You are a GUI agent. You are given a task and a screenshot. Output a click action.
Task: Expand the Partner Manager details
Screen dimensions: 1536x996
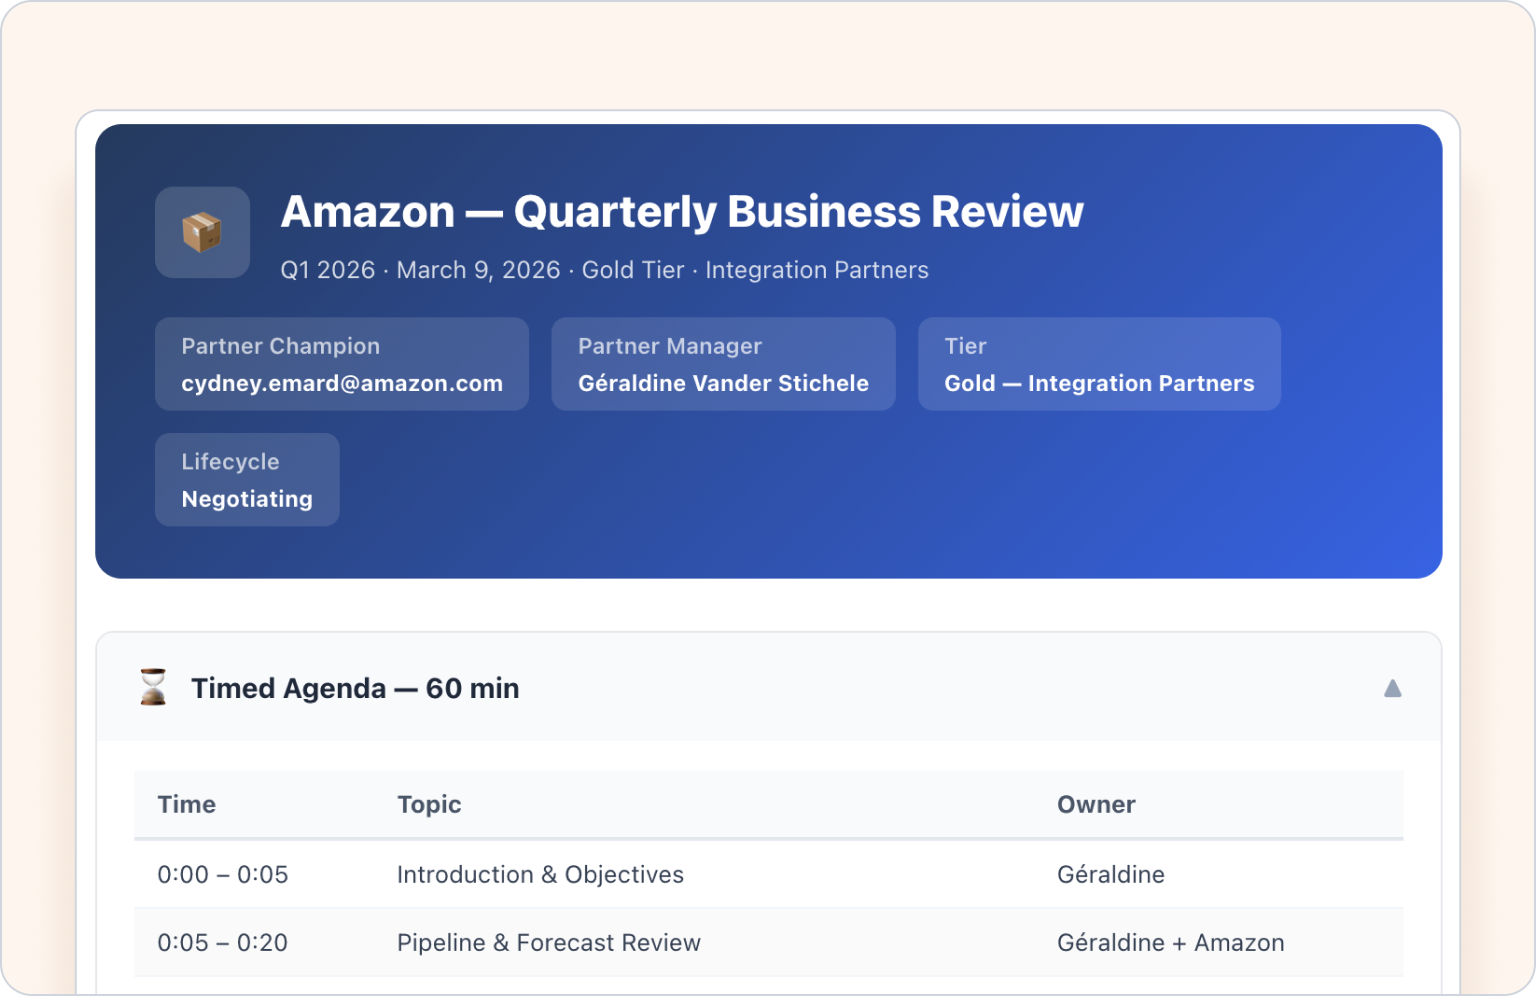click(x=723, y=364)
